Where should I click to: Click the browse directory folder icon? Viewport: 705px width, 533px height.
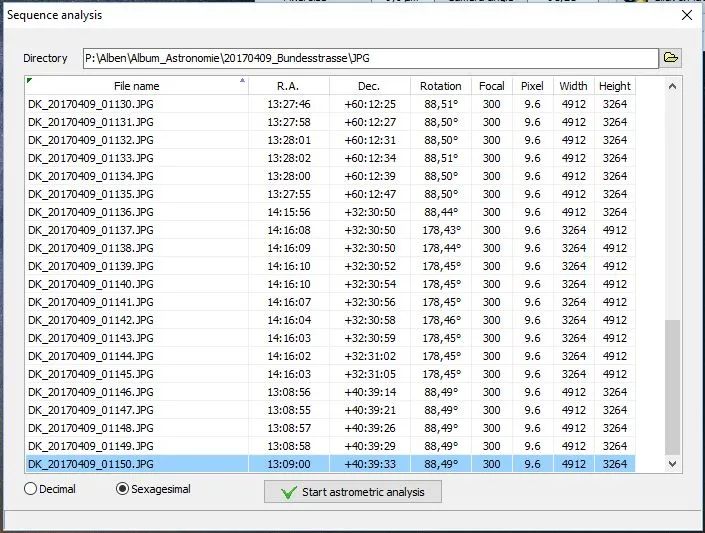[671, 58]
